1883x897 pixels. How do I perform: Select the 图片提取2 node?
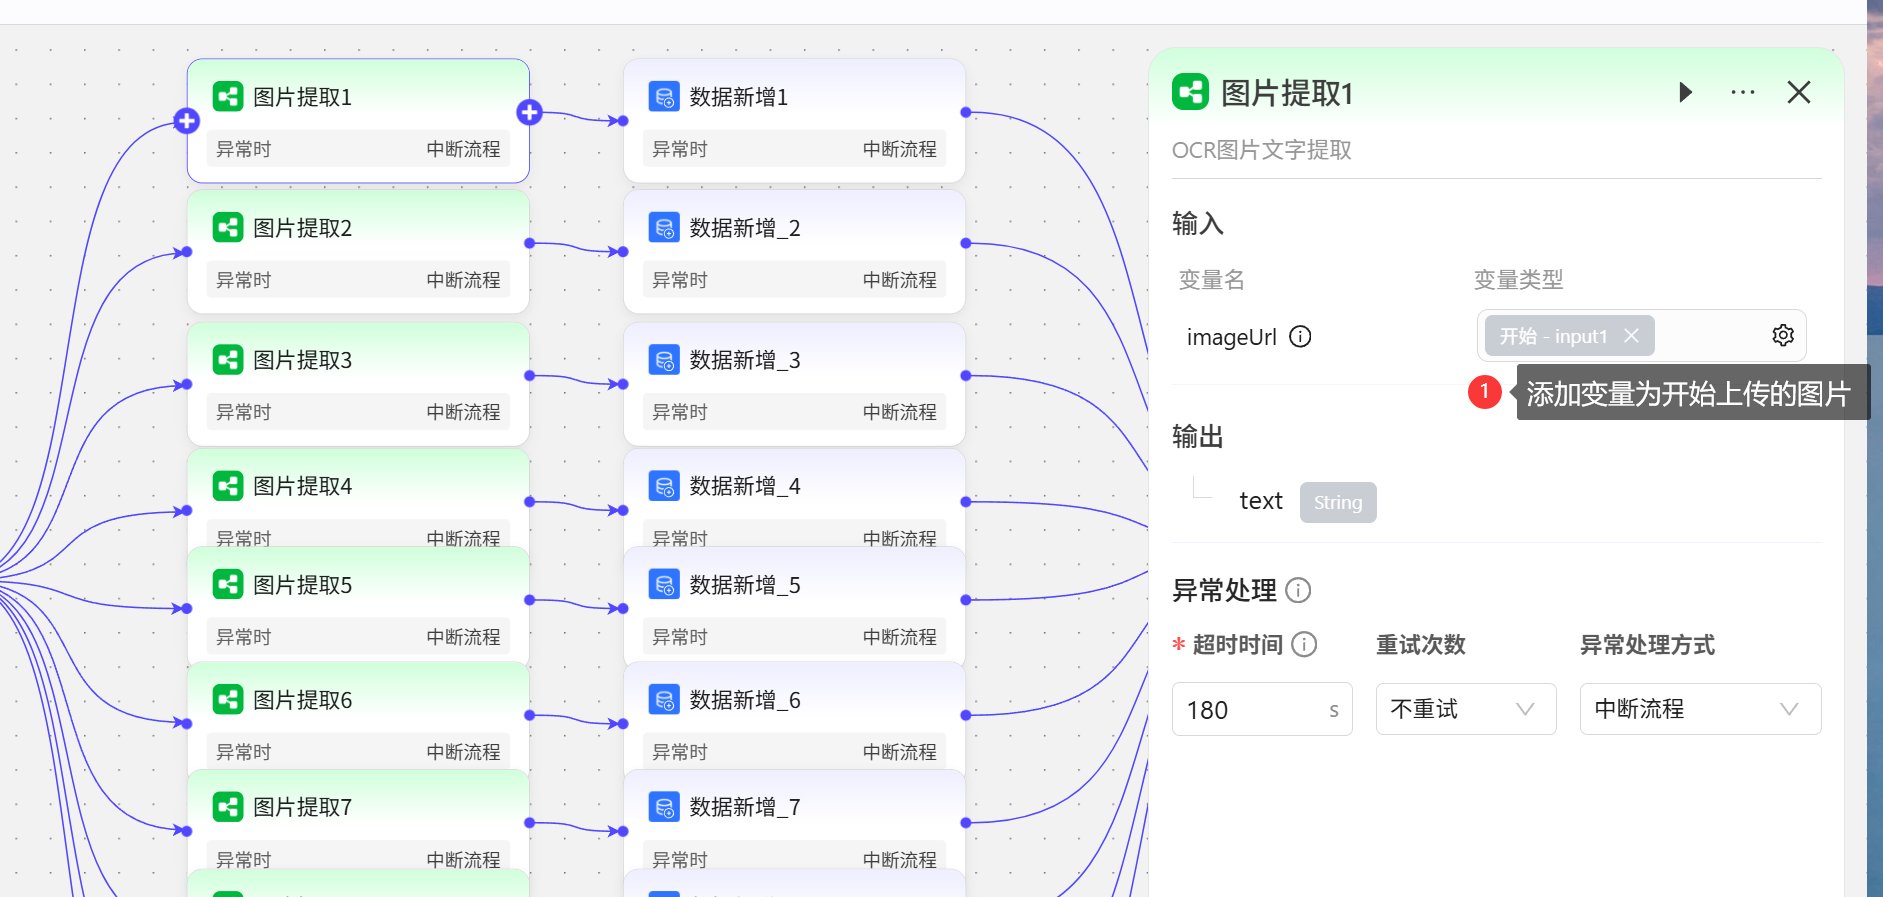point(357,228)
